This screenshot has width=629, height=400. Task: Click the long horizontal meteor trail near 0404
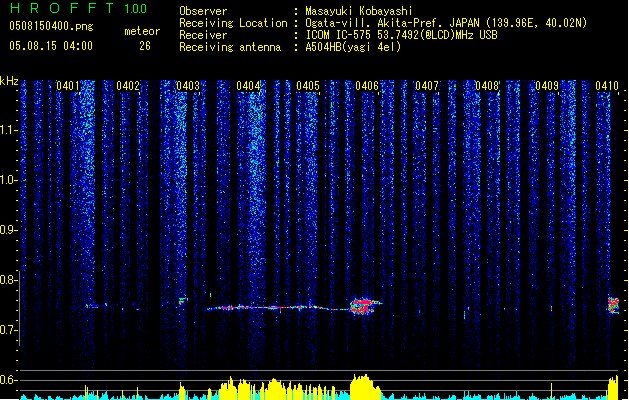pyautogui.click(x=279, y=308)
